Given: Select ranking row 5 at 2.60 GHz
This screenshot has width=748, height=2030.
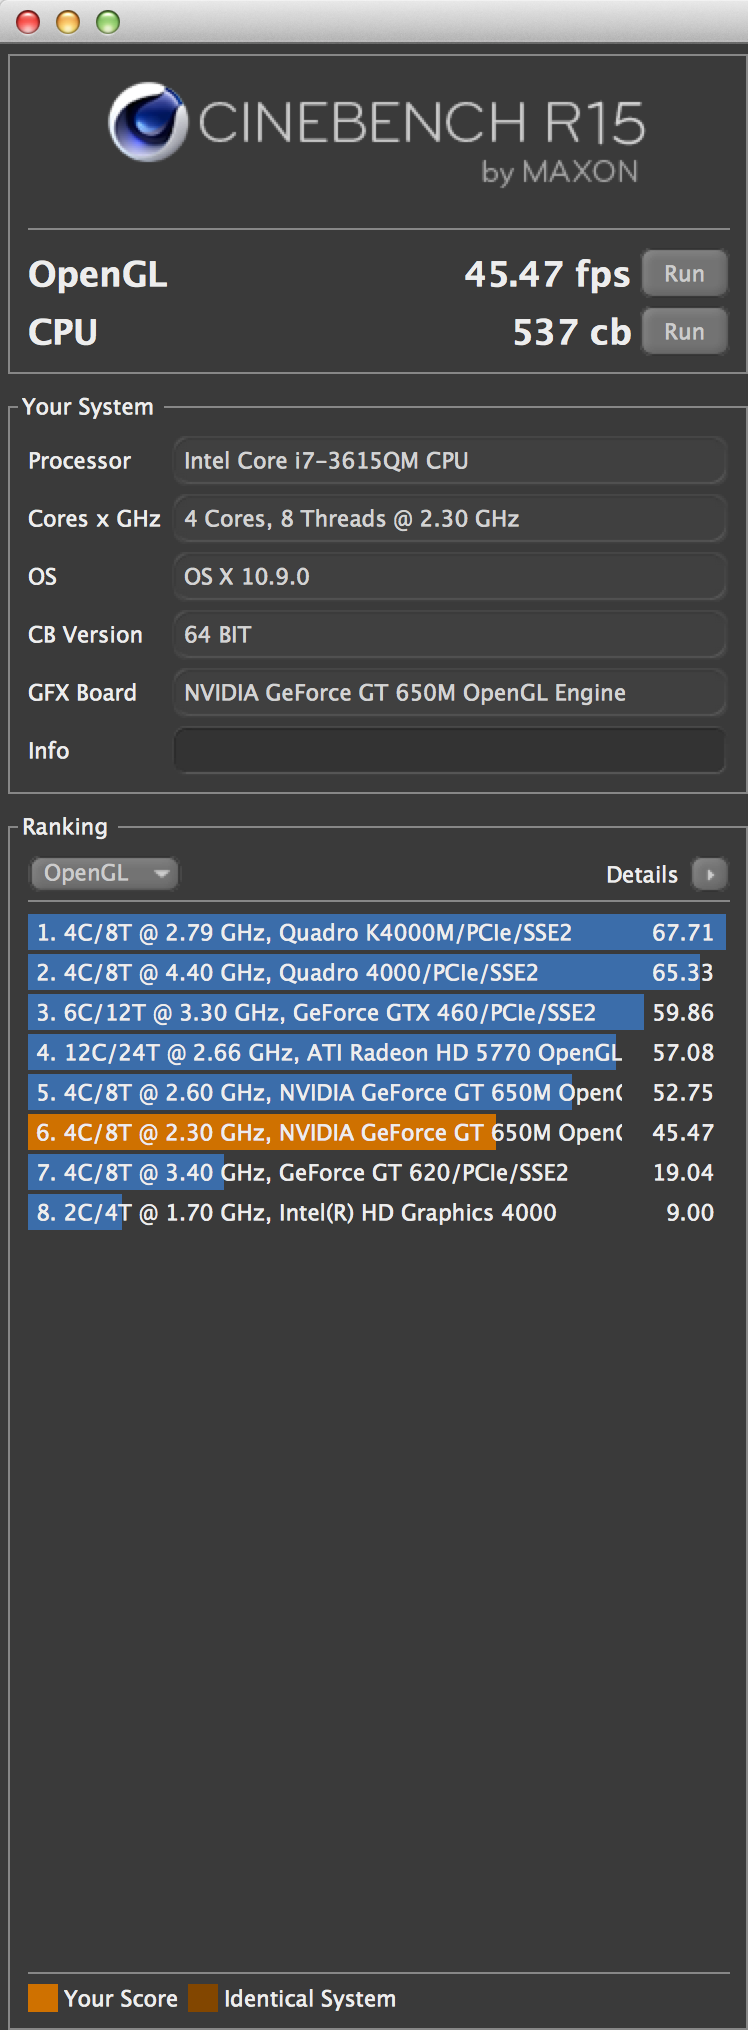Looking at the screenshot, I should 377,1092.
